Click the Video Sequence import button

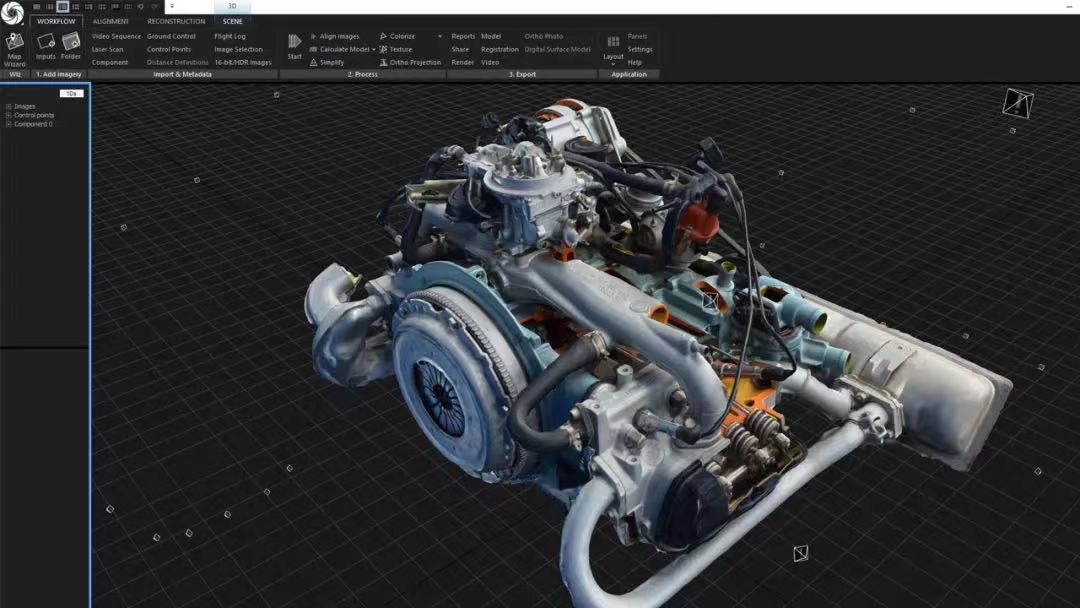point(116,37)
